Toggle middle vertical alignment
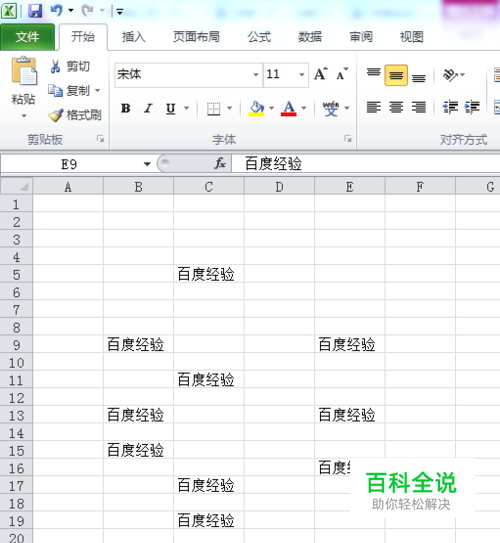The width and height of the screenshot is (500, 543). (396, 75)
